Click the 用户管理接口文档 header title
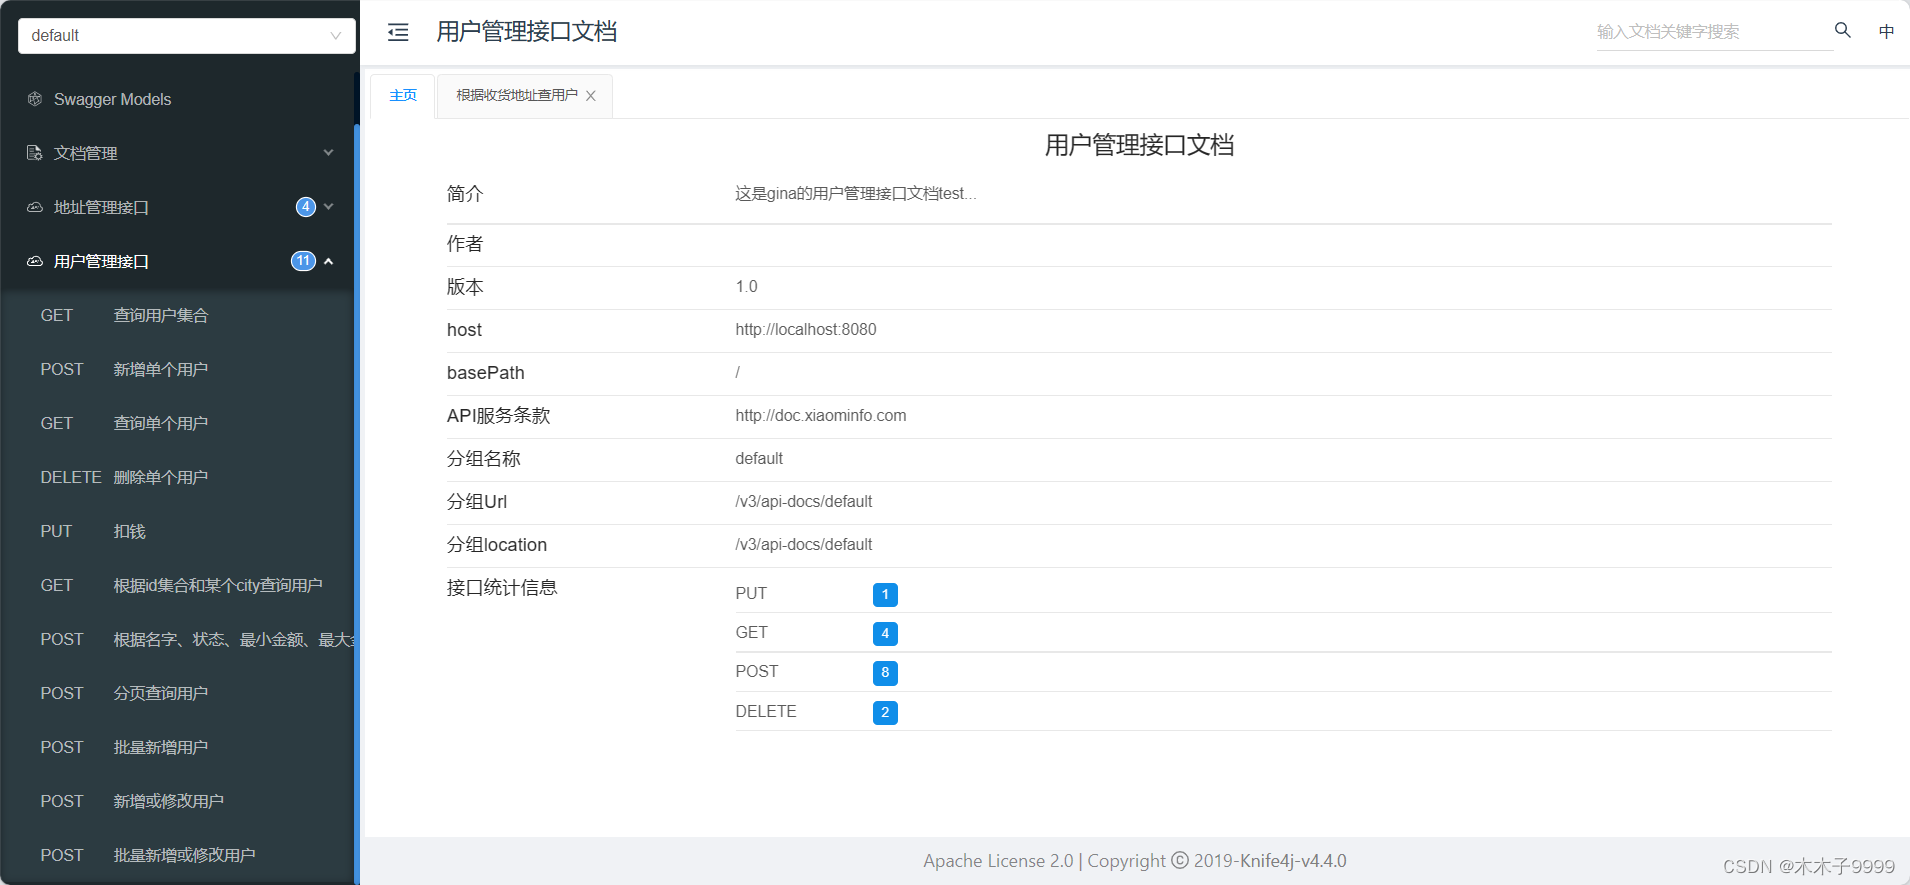1910x885 pixels. (x=527, y=32)
